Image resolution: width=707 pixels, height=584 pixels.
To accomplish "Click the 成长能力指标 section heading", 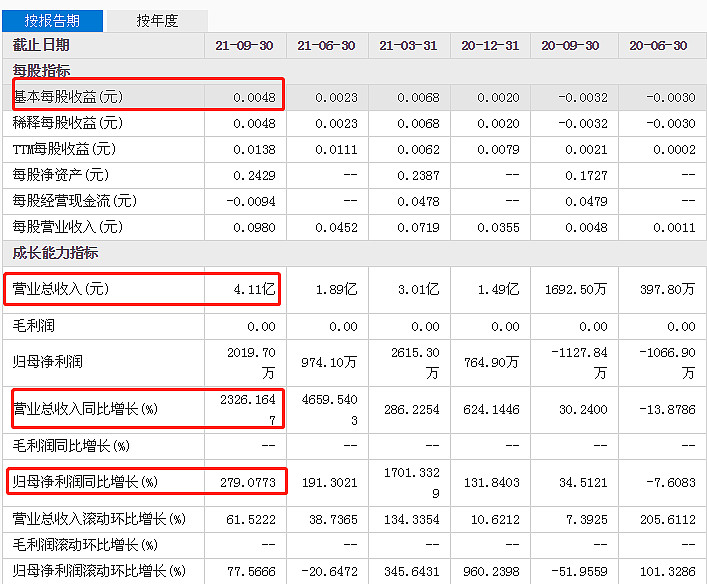I will 55,253.
